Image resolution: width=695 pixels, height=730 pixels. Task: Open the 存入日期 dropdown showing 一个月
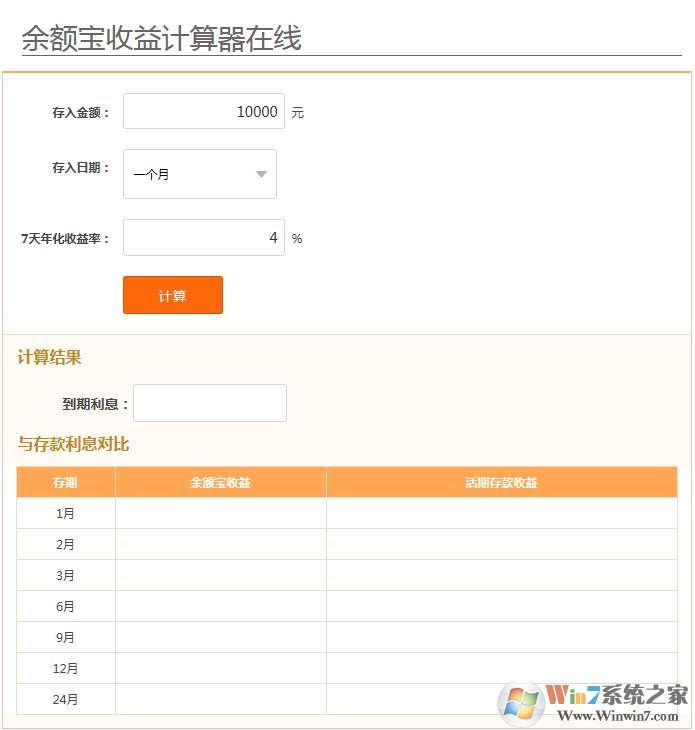point(200,174)
